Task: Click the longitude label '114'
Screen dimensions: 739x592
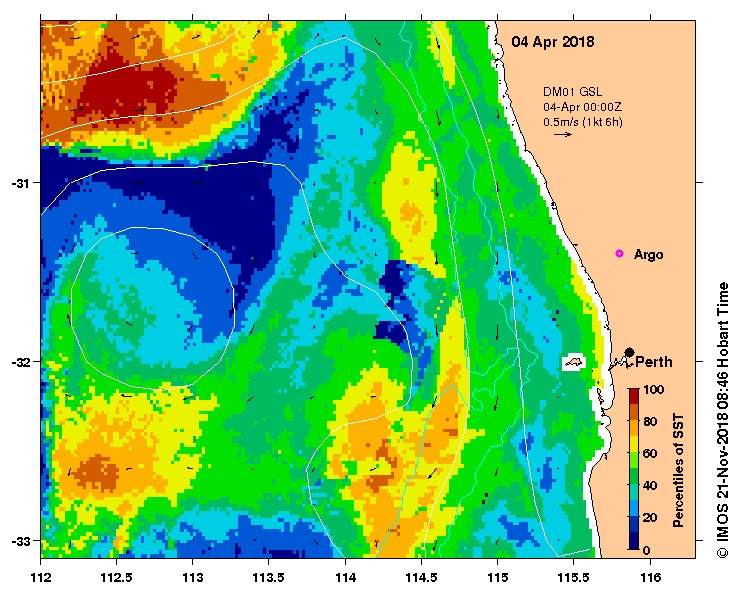Action: point(345,577)
